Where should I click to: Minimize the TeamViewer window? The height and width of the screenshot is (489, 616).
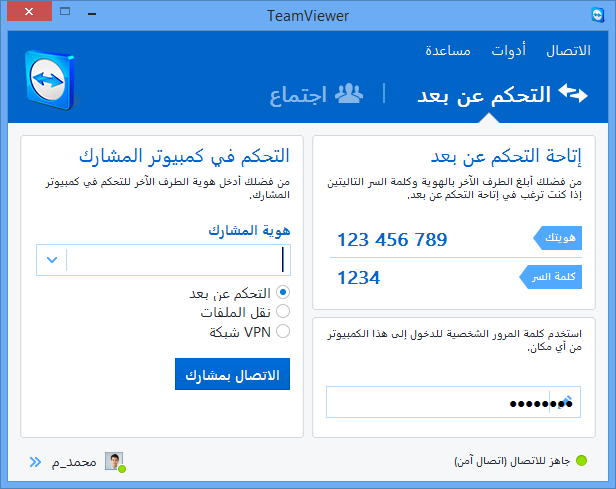(x=92, y=13)
